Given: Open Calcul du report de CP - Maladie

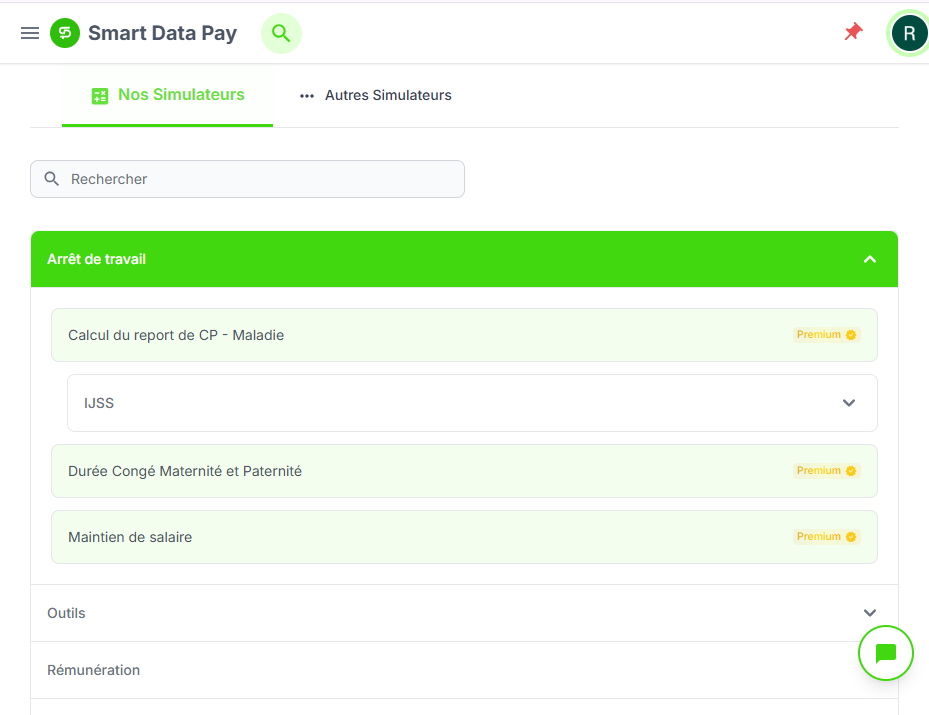Looking at the screenshot, I should pyautogui.click(x=176, y=335).
